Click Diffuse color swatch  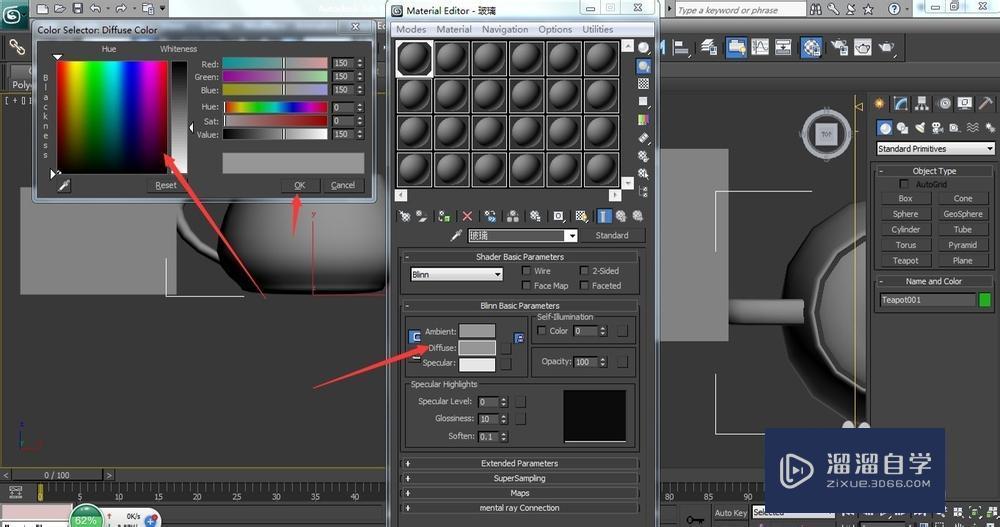[477, 347]
